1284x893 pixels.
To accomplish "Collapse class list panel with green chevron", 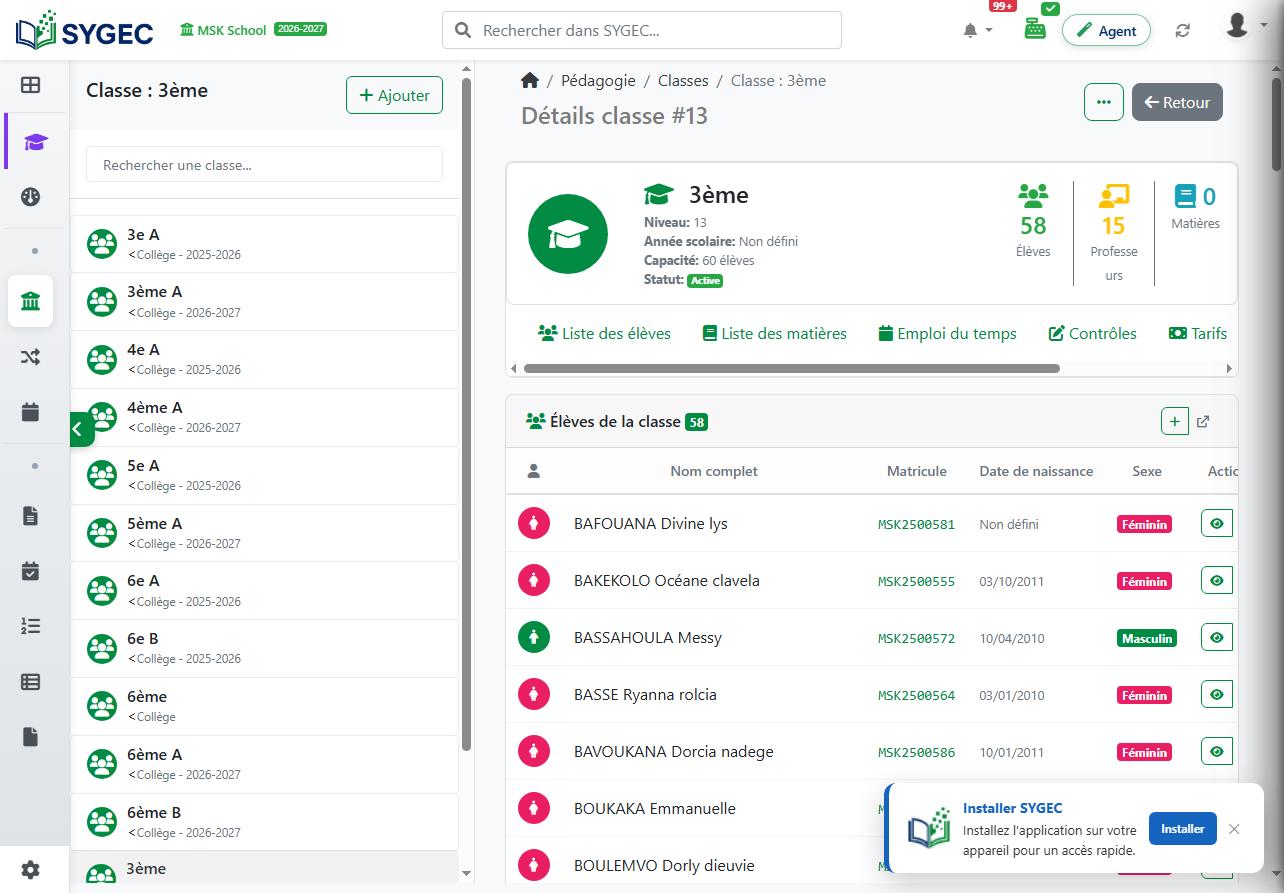I will point(81,429).
